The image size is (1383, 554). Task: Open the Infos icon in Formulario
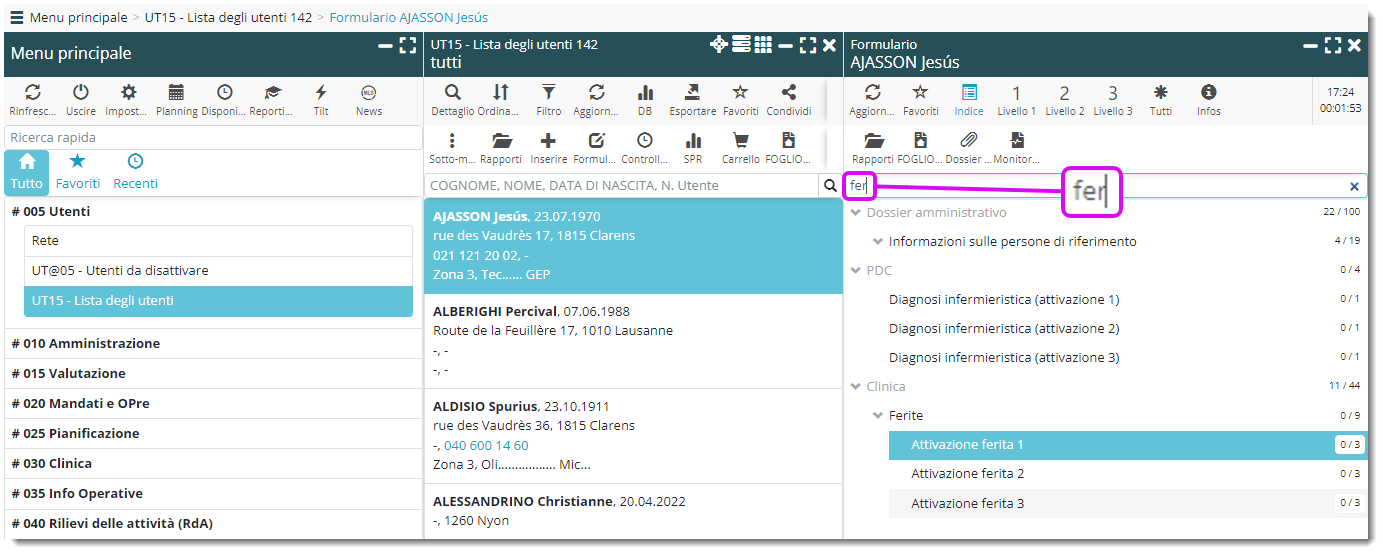(1208, 93)
